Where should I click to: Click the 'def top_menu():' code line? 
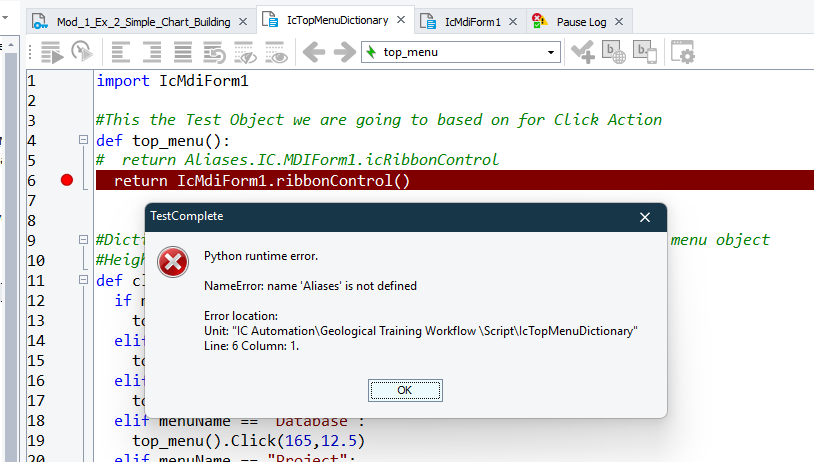pos(163,141)
